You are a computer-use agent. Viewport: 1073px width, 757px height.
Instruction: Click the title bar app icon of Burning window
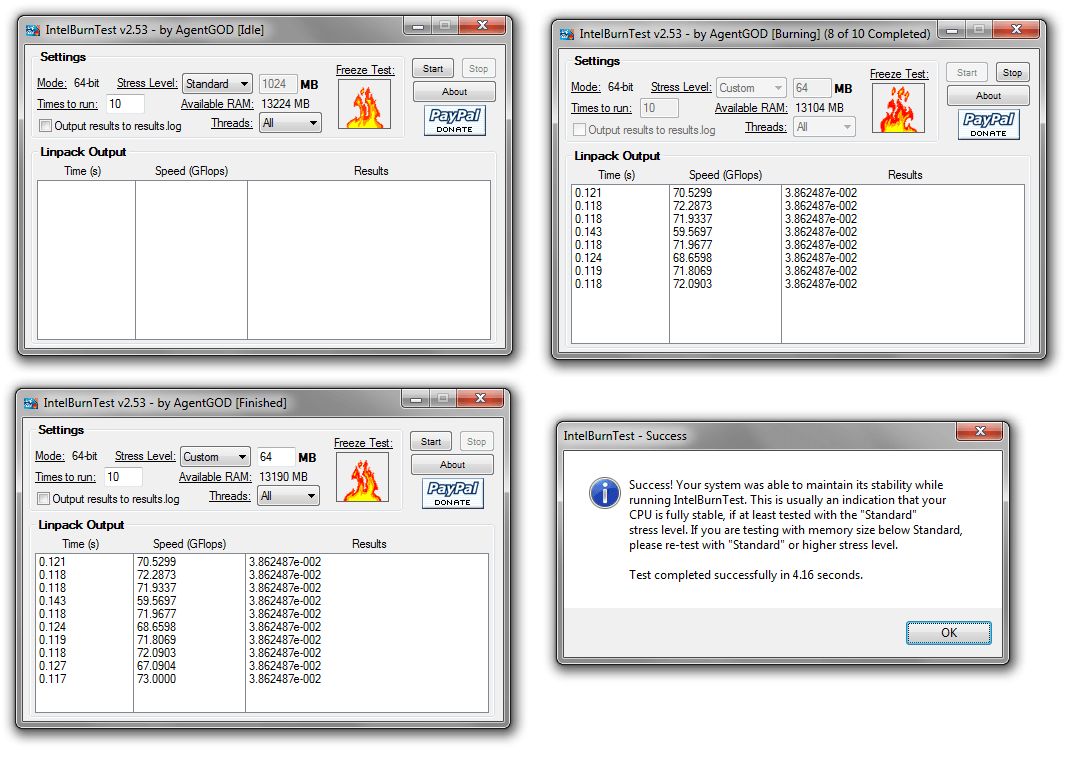coord(567,34)
